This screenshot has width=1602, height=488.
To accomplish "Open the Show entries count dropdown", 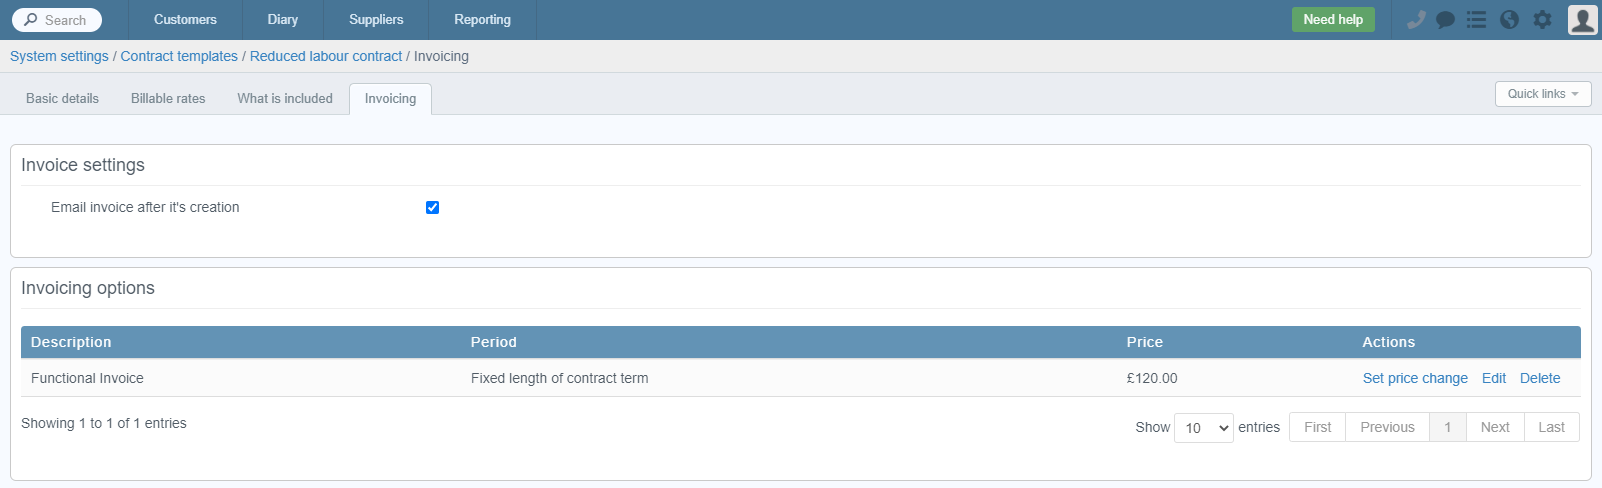I will pos(1204,428).
